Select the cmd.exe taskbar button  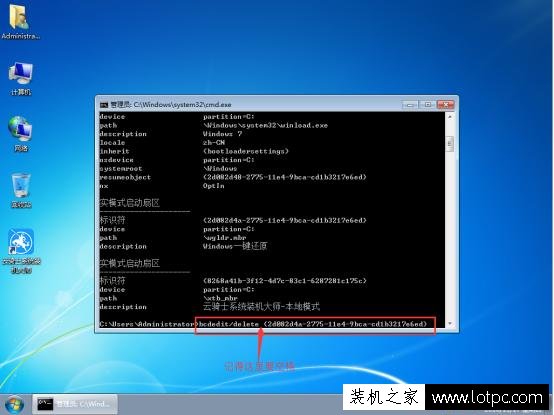coord(75,404)
